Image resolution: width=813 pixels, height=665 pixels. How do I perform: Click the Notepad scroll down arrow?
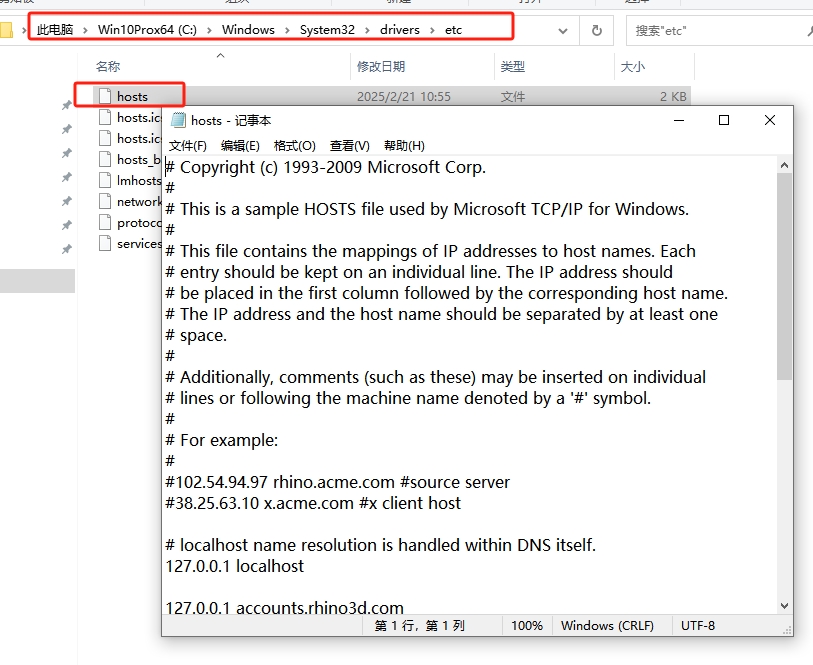coord(784,606)
